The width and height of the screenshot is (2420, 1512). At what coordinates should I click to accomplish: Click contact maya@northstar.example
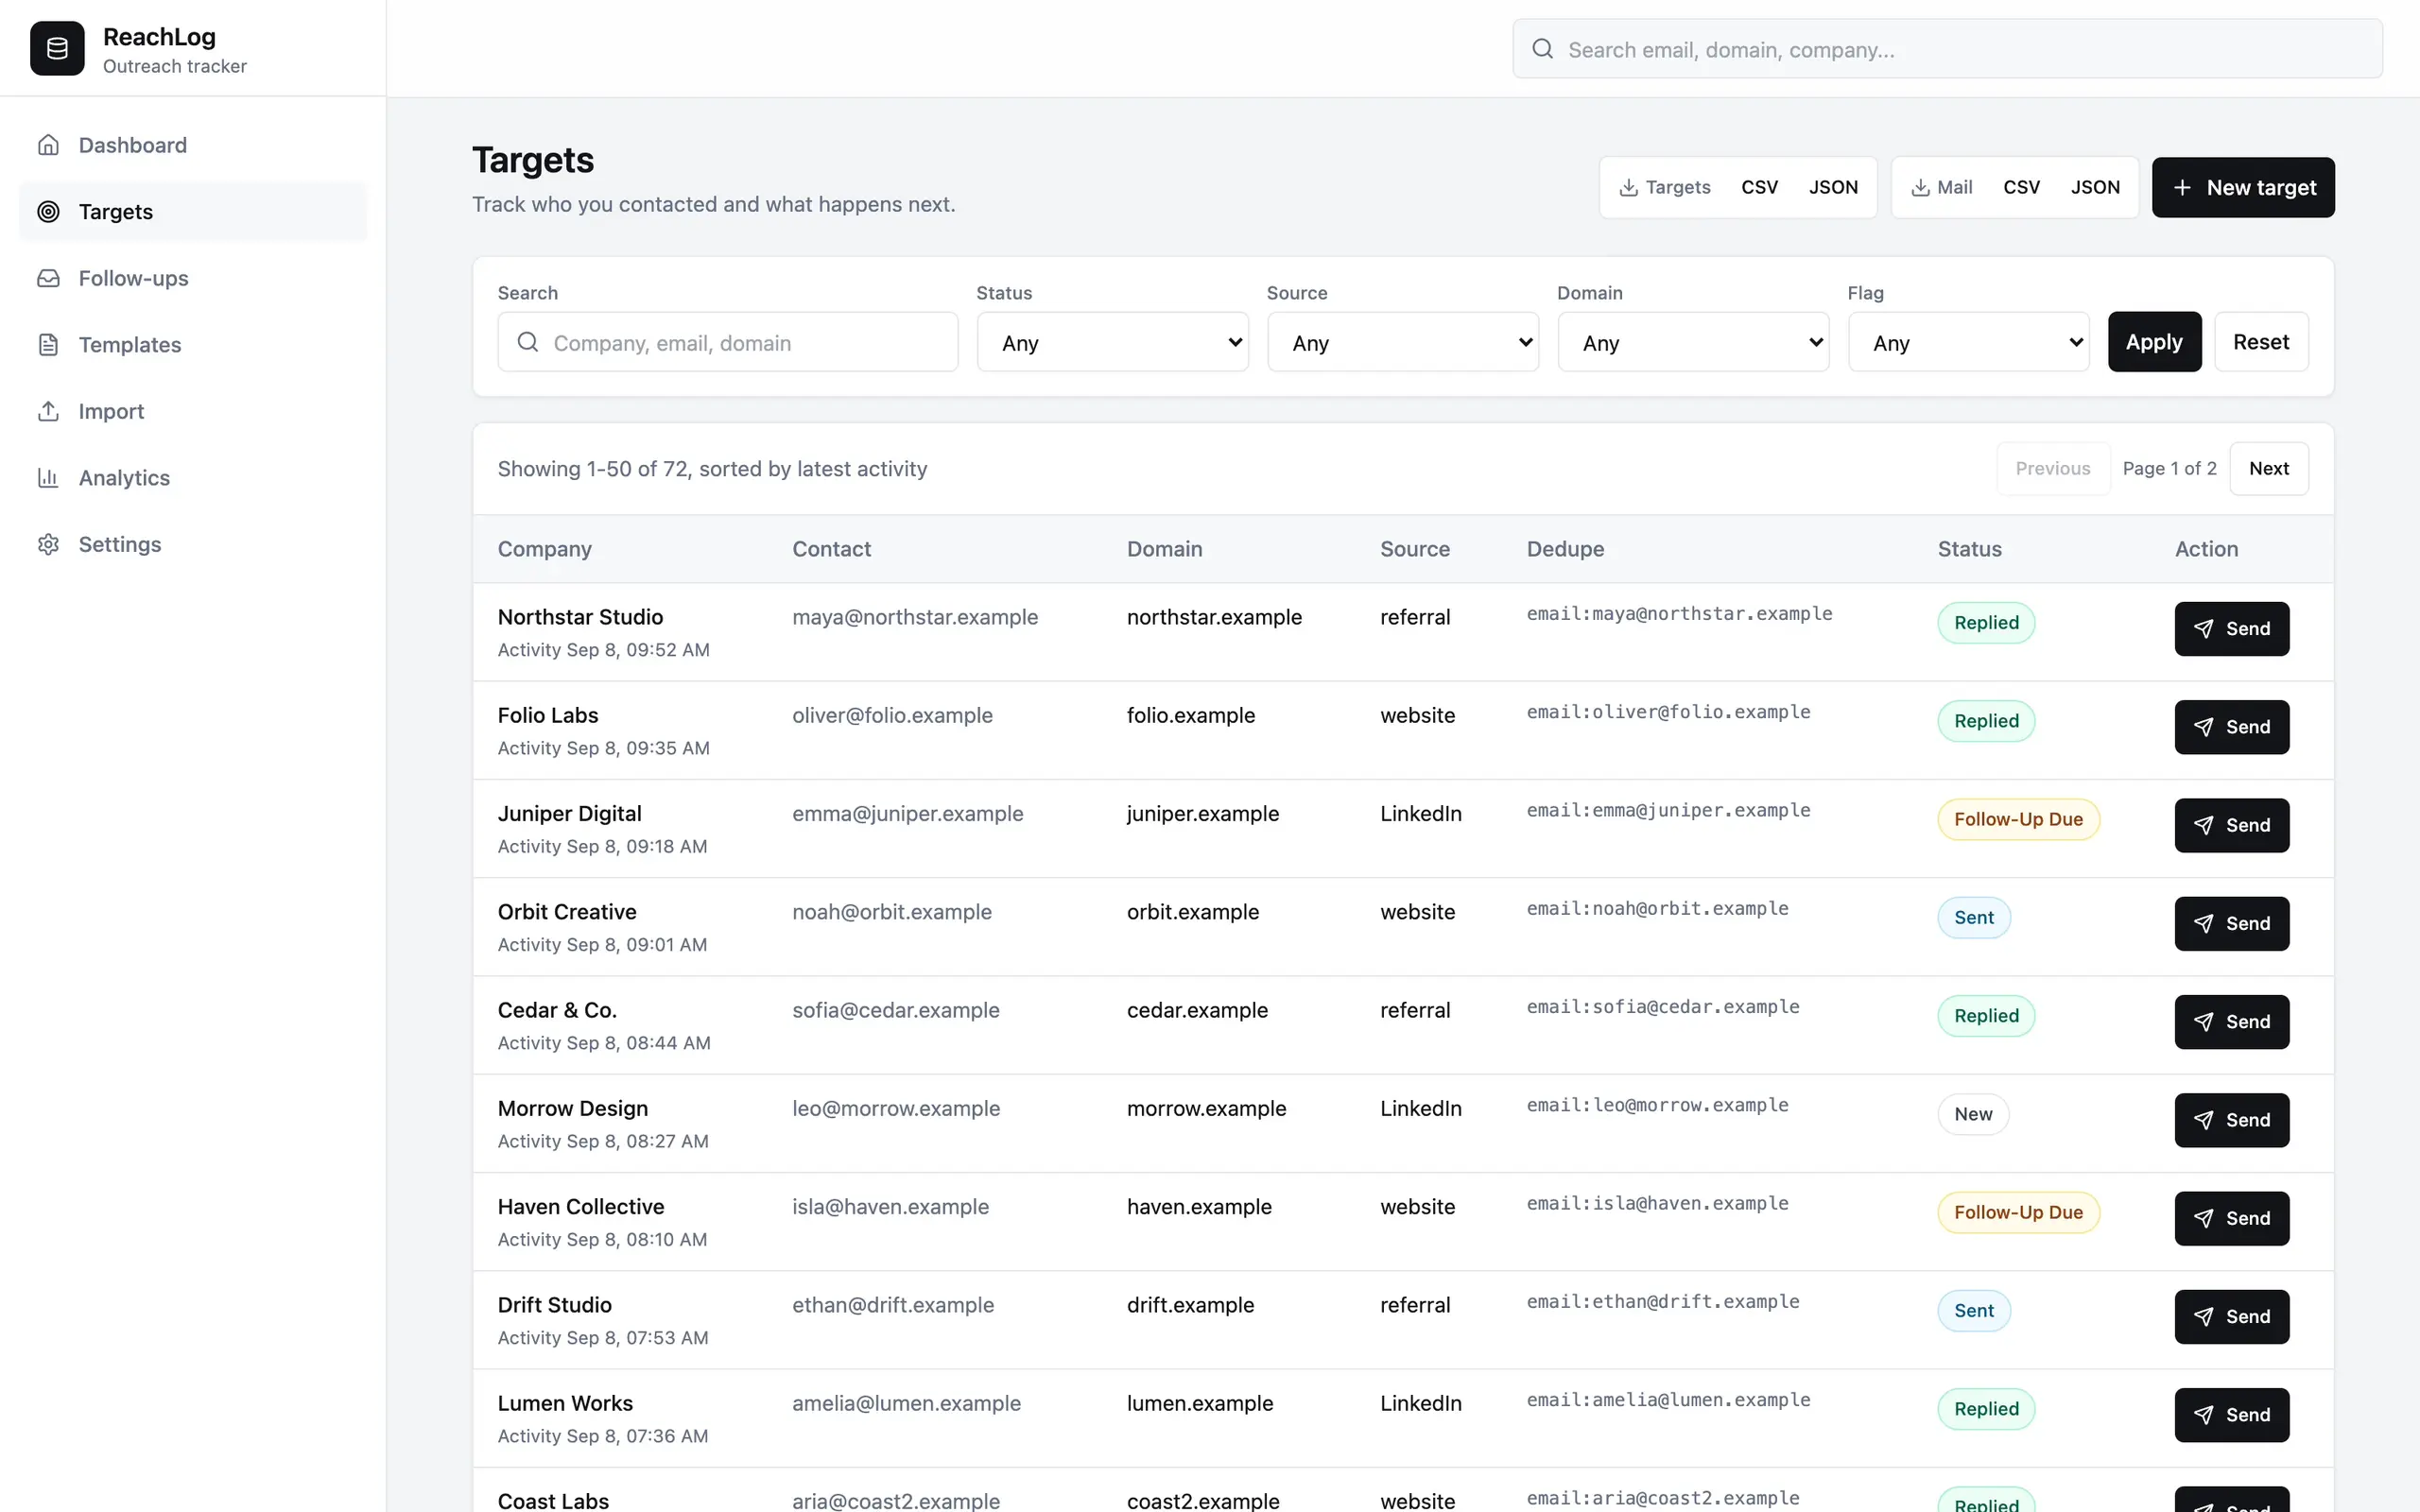(x=915, y=617)
